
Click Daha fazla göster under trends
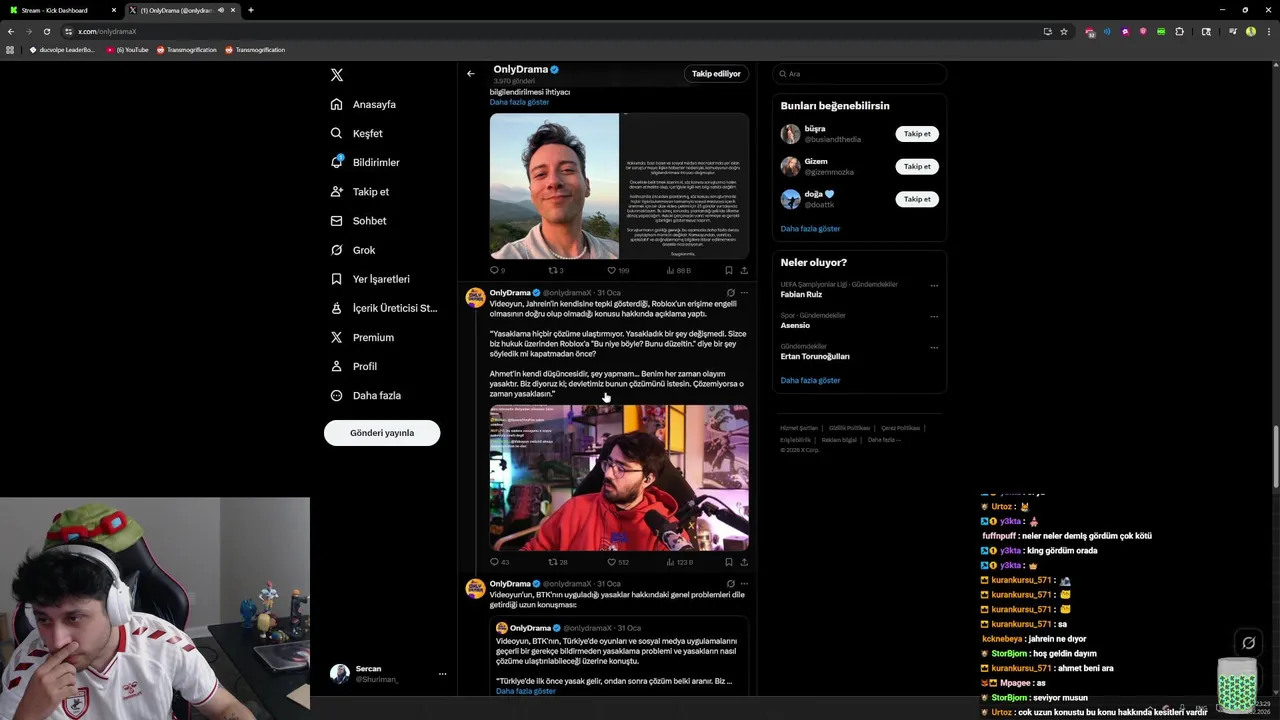(x=810, y=381)
